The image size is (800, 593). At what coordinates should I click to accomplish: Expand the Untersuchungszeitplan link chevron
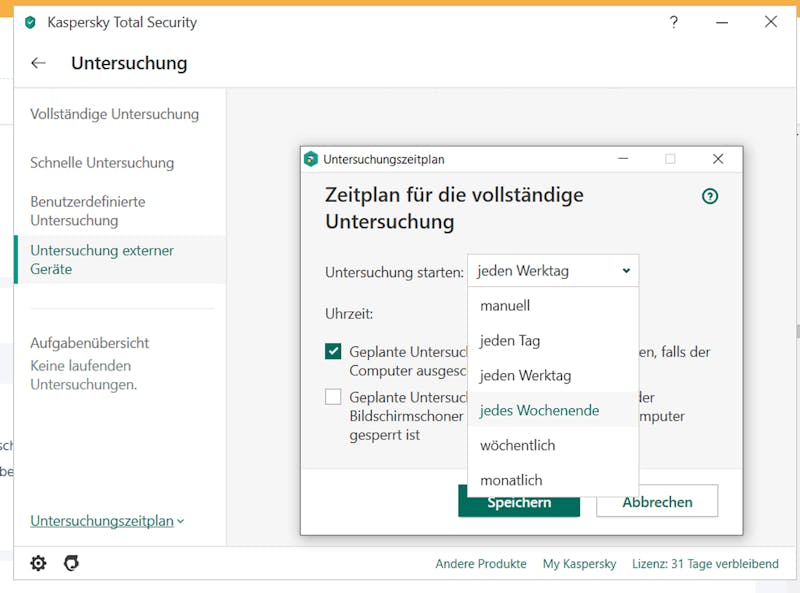tap(181, 522)
